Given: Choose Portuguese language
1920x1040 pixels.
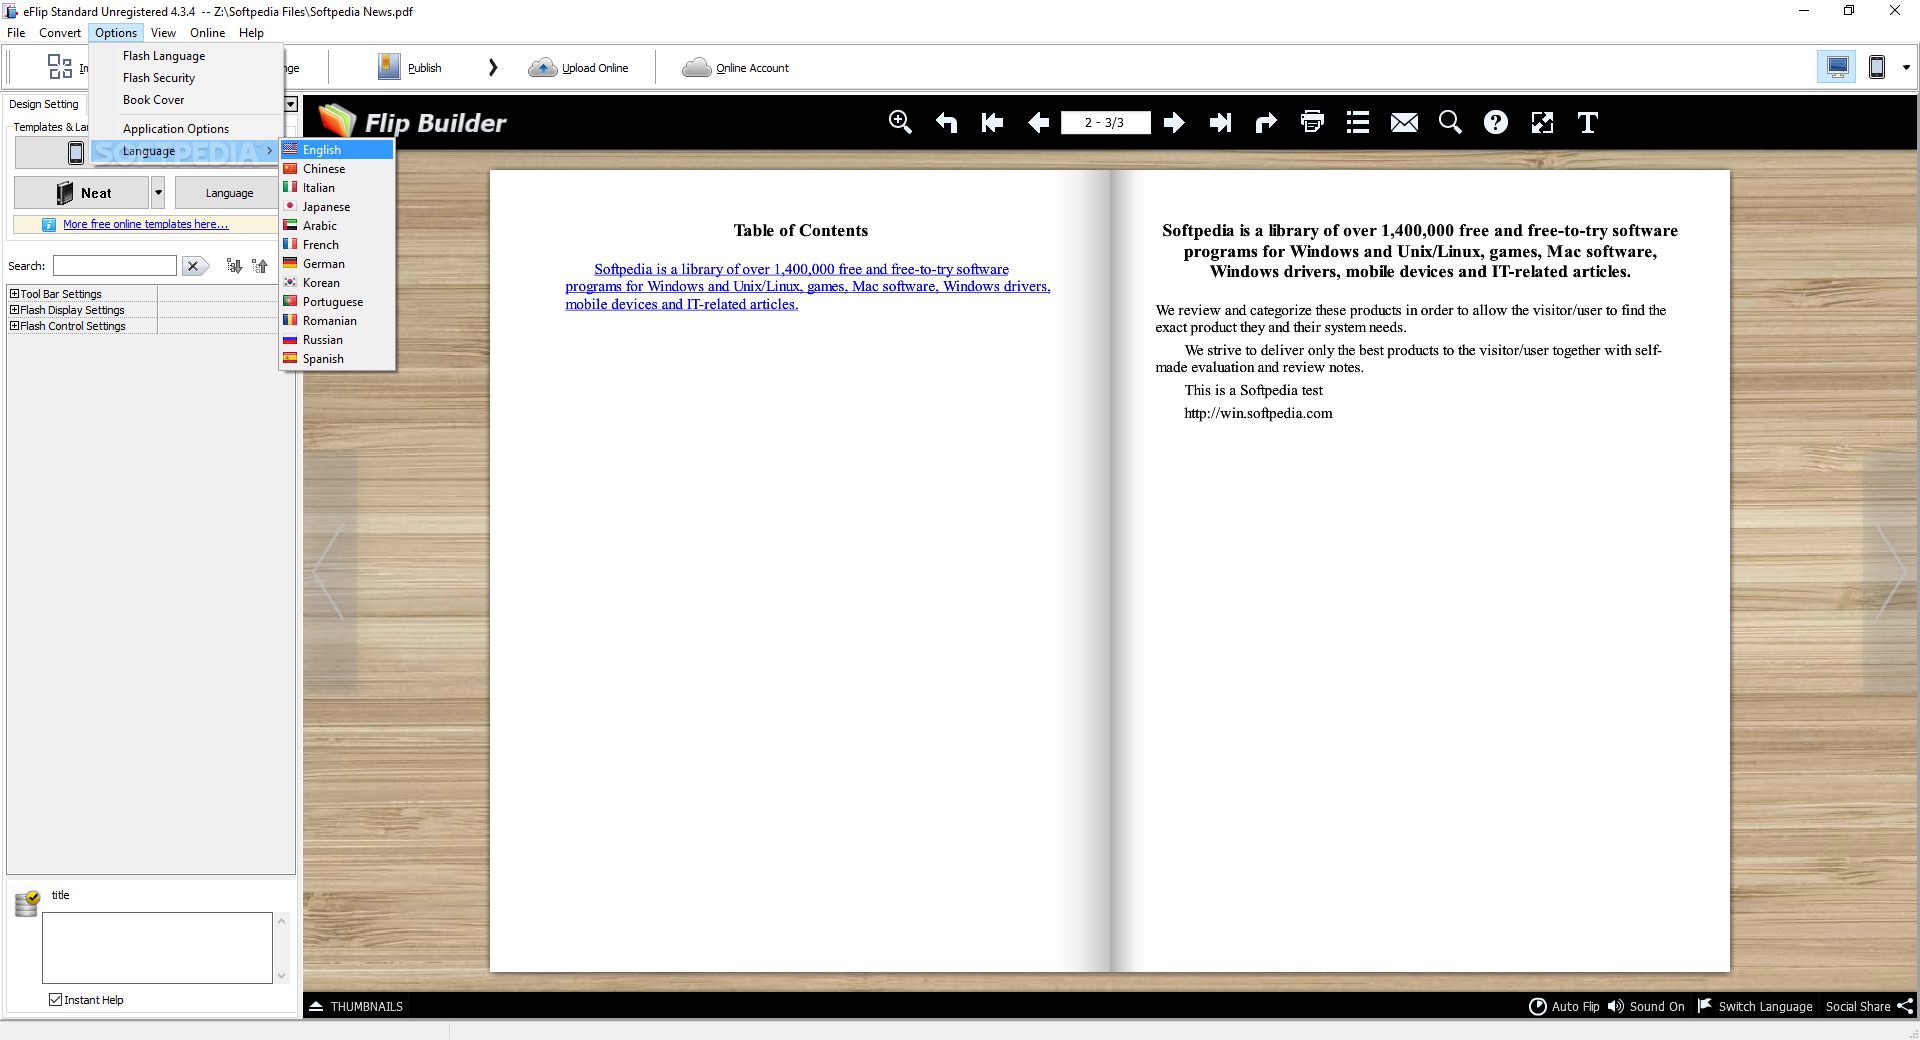Looking at the screenshot, I should pos(337,302).
